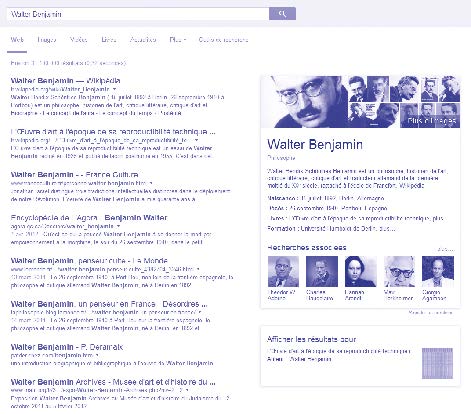
Task: Open Le Monde penseur culte result
Action: tap(89, 261)
